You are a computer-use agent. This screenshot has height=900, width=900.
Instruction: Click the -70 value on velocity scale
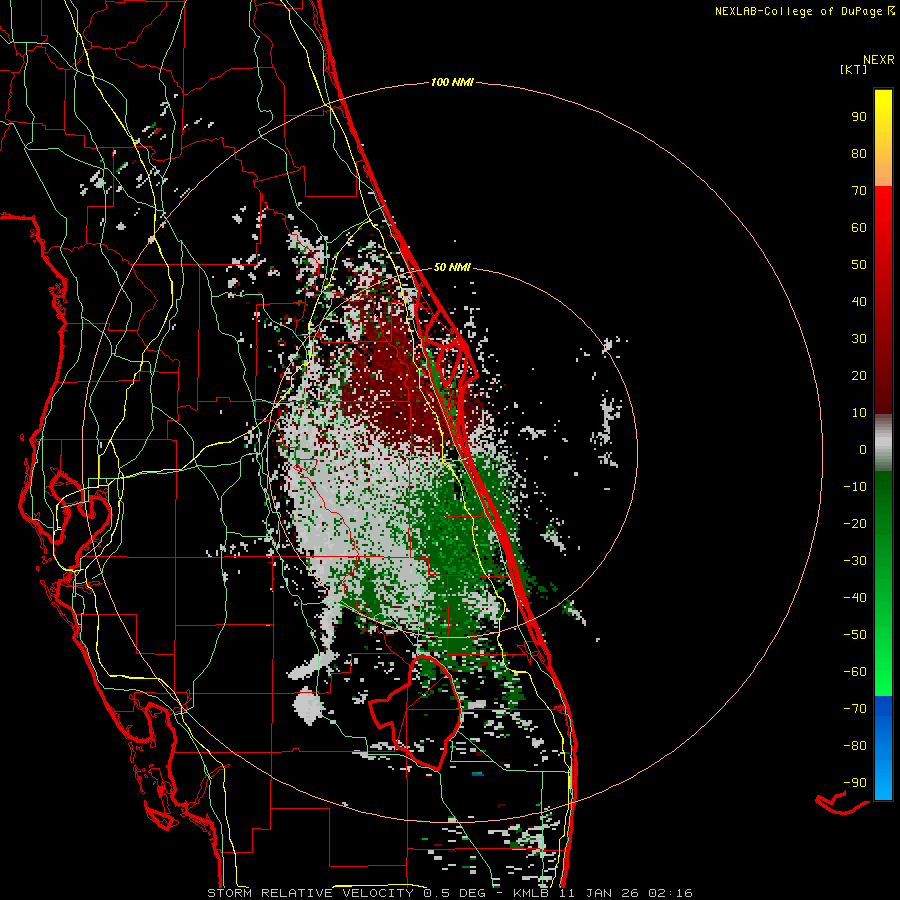coord(855,709)
